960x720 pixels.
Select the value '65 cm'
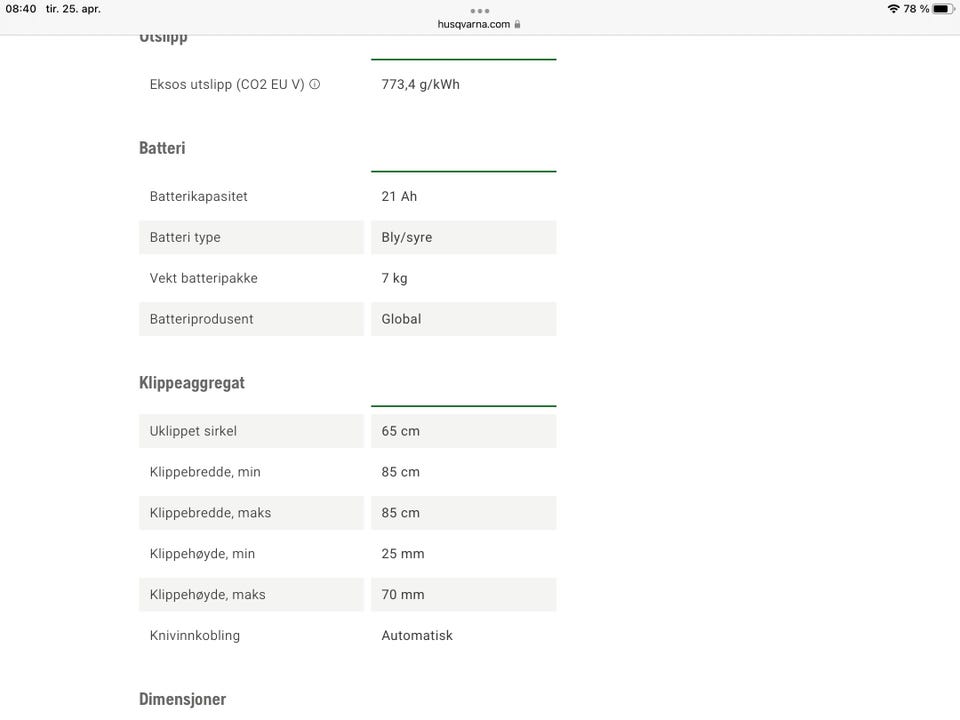click(x=401, y=431)
